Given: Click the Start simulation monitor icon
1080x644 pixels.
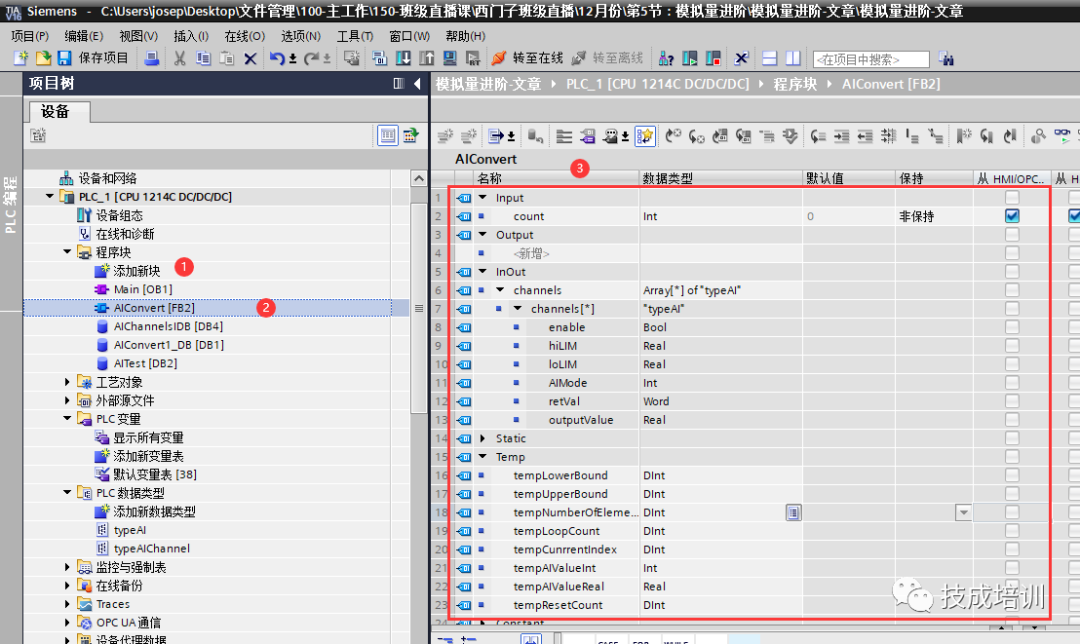Looking at the screenshot, I should click(450, 59).
